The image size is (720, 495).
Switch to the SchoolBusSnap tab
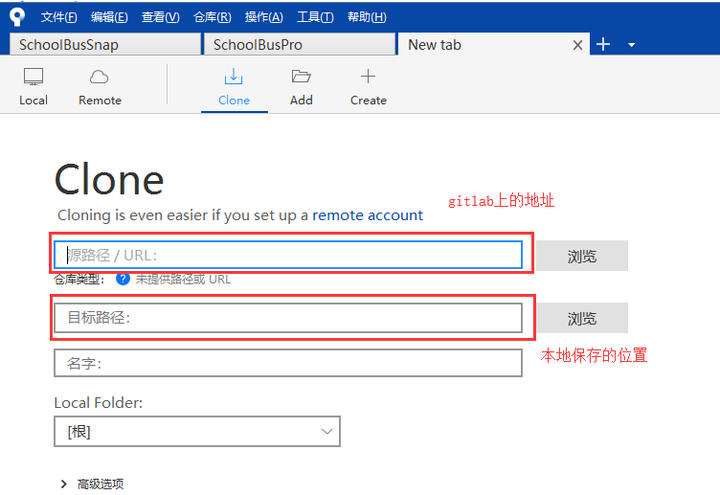coord(105,45)
